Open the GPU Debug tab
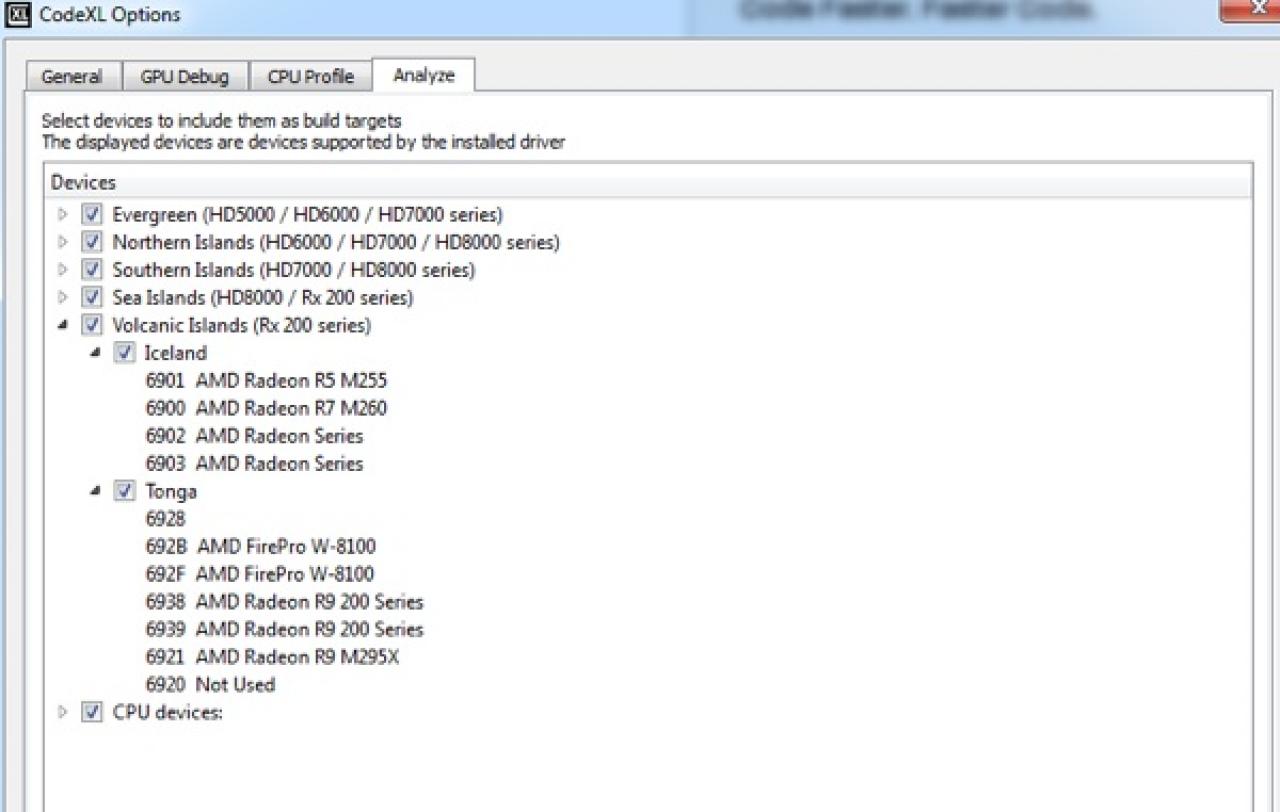Image resolution: width=1280 pixels, height=812 pixels. (184, 77)
